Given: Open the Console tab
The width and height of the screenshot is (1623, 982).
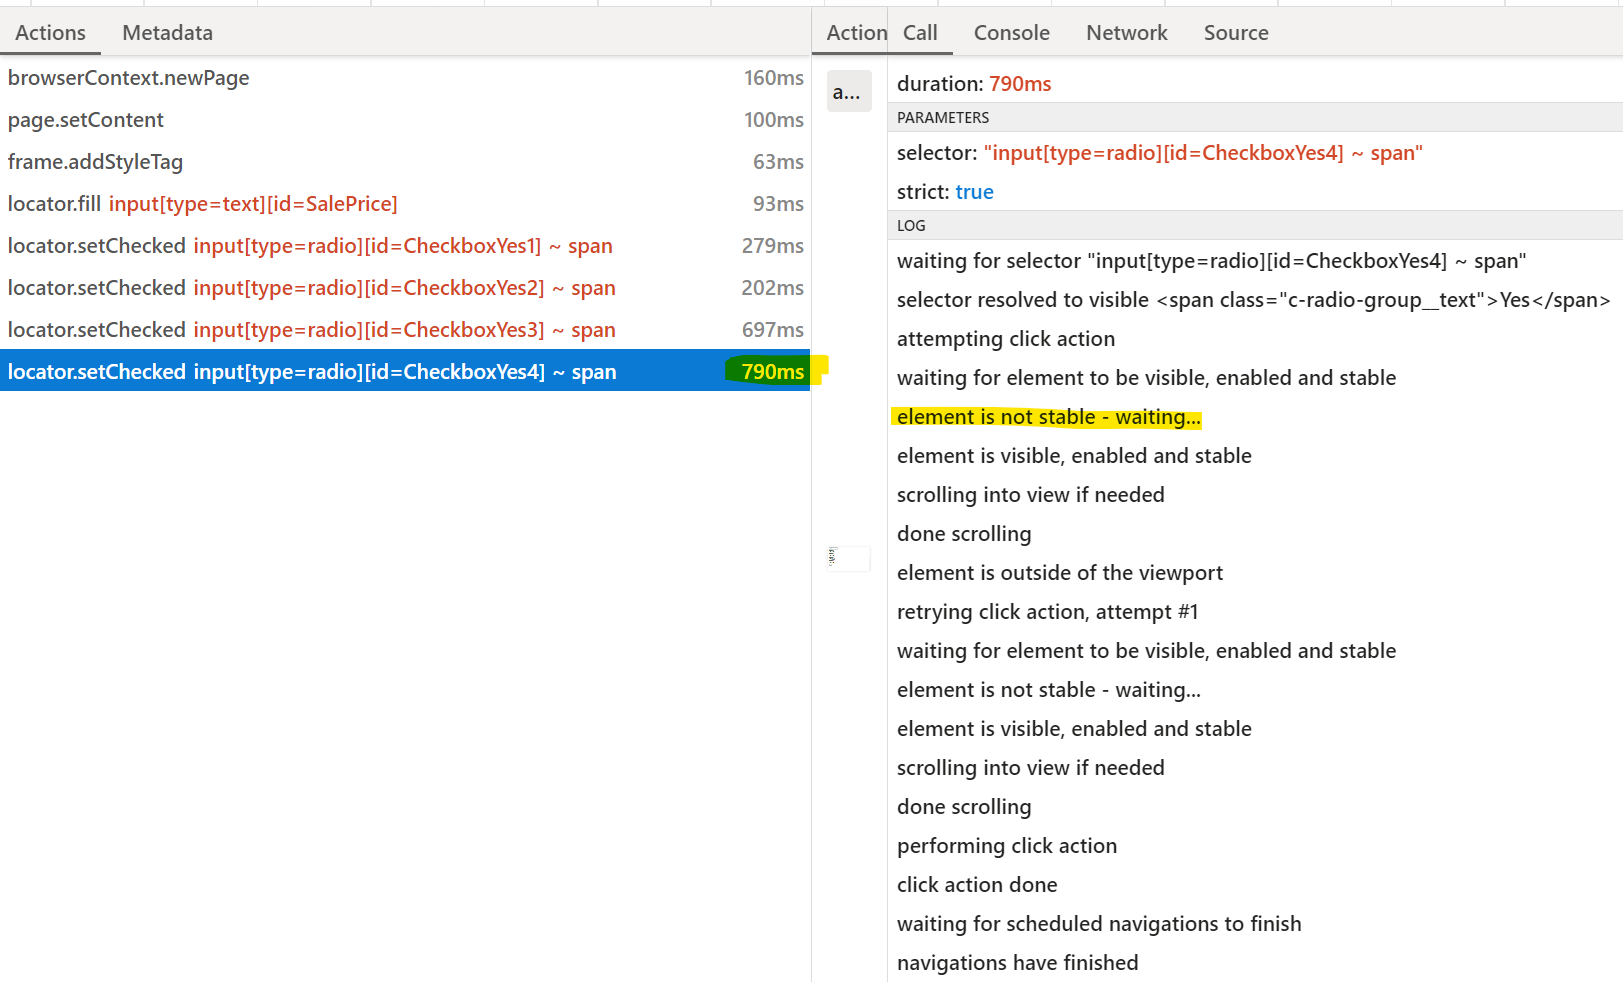Looking at the screenshot, I should 1010,32.
